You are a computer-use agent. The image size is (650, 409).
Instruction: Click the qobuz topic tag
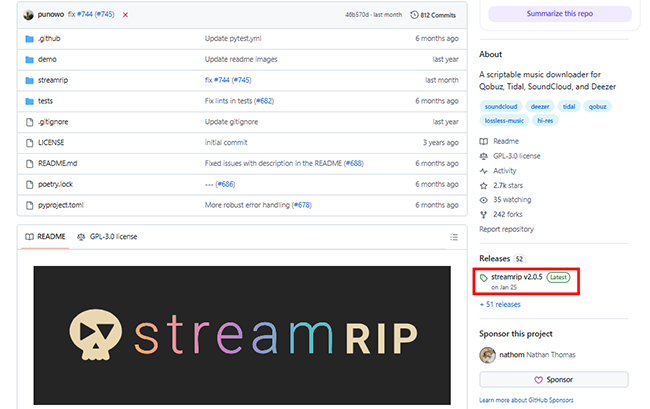point(597,106)
